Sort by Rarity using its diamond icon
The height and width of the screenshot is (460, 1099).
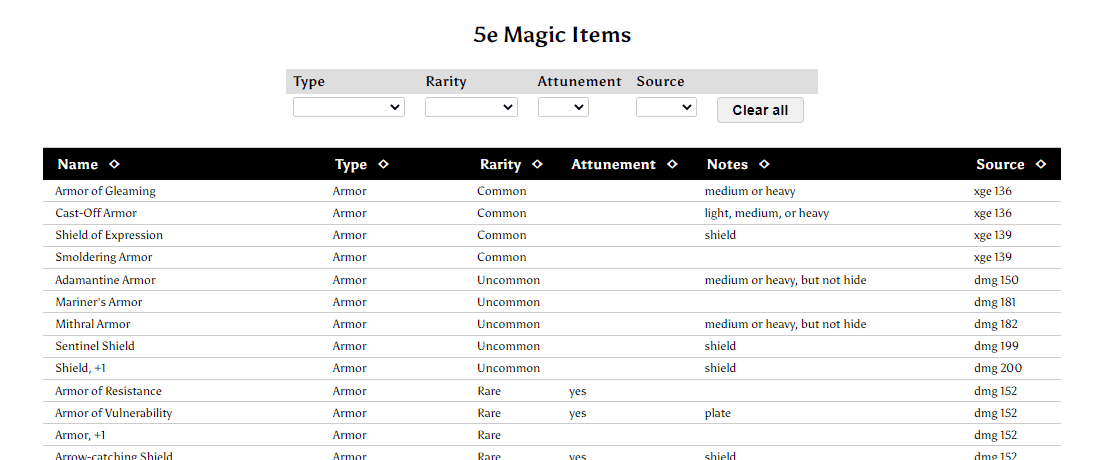click(x=538, y=164)
